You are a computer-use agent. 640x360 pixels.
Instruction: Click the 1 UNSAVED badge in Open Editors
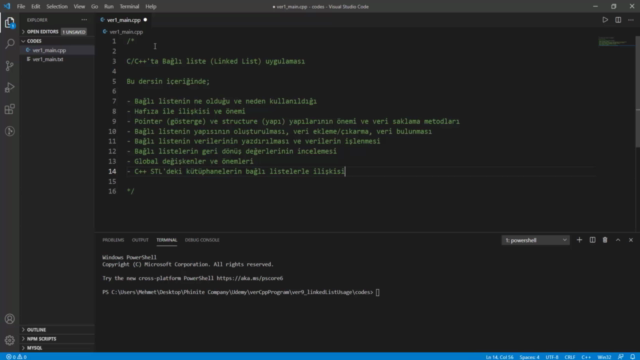tap(74, 32)
